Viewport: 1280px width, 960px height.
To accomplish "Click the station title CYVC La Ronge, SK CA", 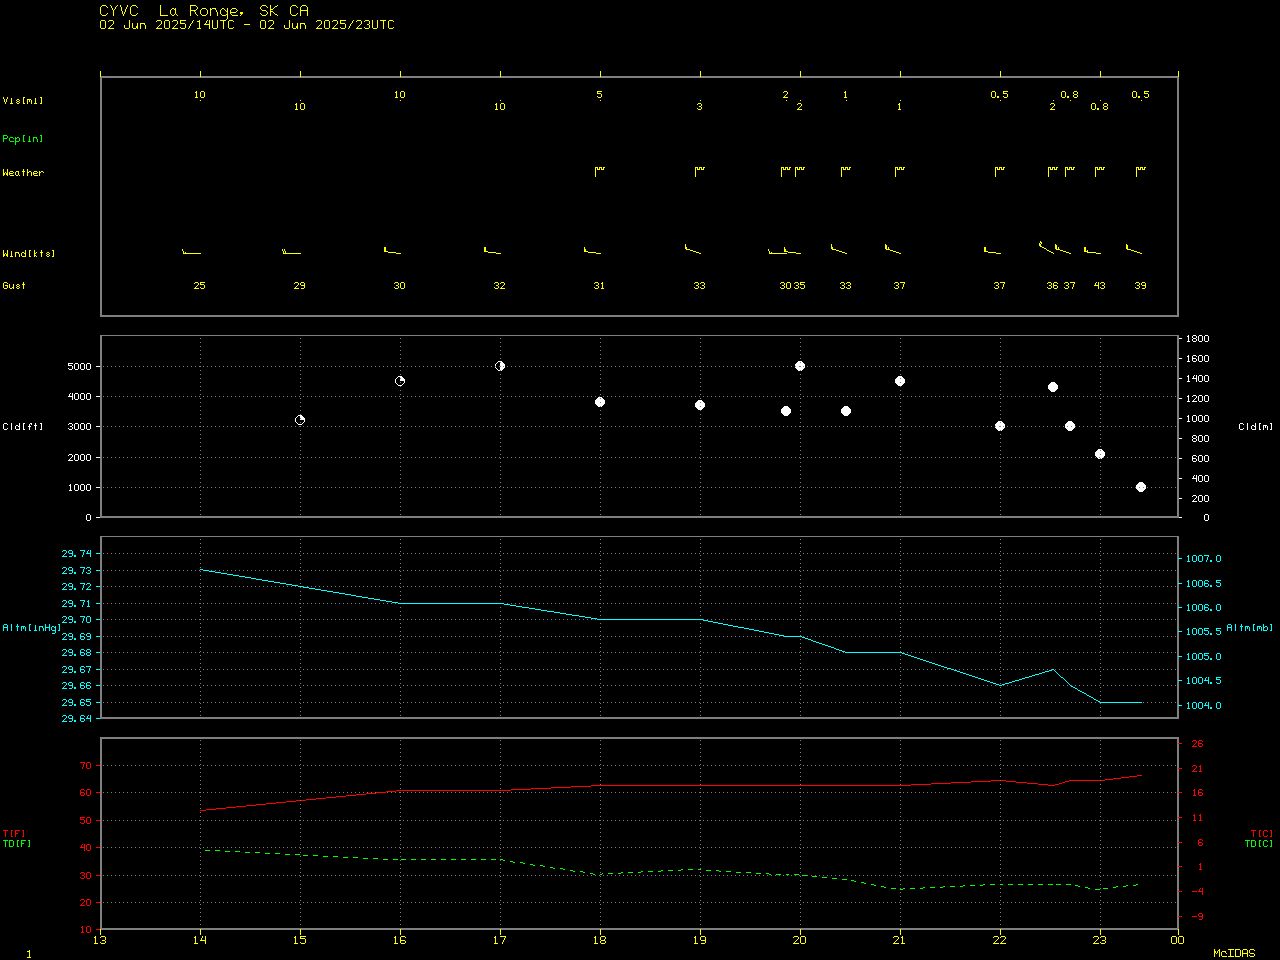I will [x=204, y=11].
